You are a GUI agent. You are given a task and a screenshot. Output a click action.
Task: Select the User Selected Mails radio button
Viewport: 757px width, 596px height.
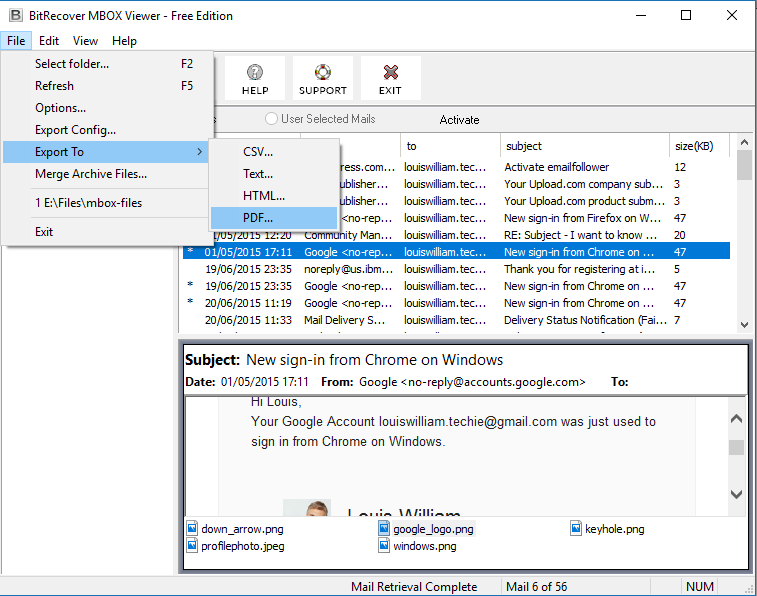tap(271, 119)
